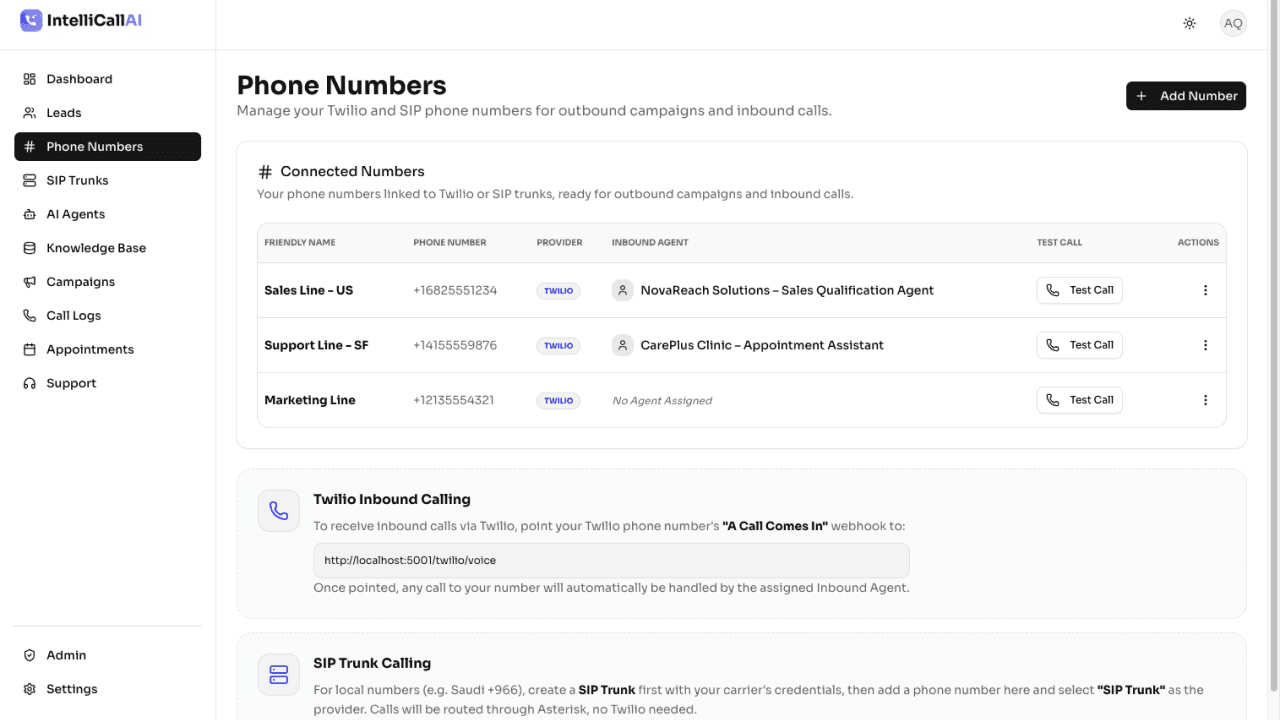Click the phone icon in Marketing Line Test Call
1280x720 pixels.
1052,400
